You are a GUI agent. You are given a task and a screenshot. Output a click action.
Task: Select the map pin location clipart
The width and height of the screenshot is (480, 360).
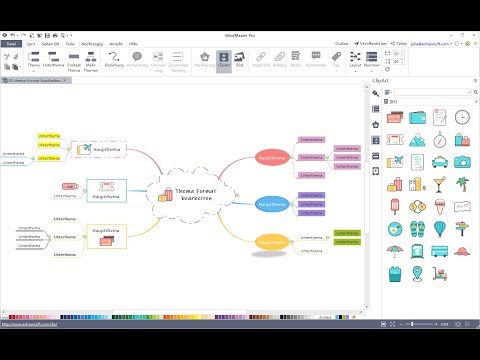pyautogui.click(x=417, y=274)
